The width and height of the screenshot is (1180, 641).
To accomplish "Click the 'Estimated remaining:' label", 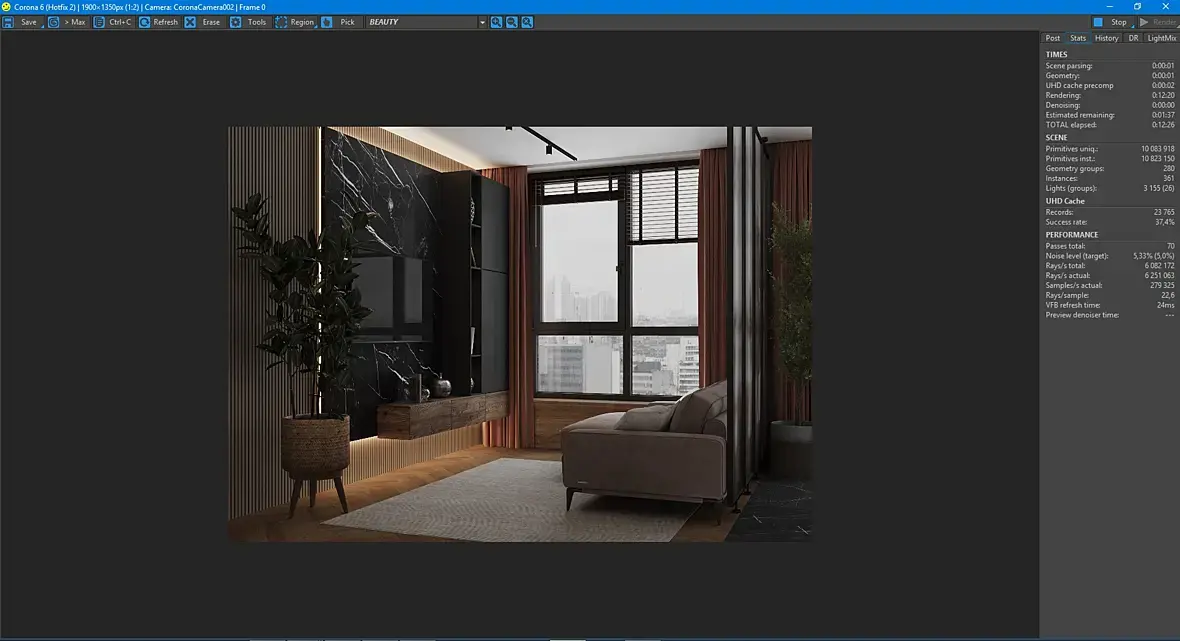I will tap(1080, 115).
